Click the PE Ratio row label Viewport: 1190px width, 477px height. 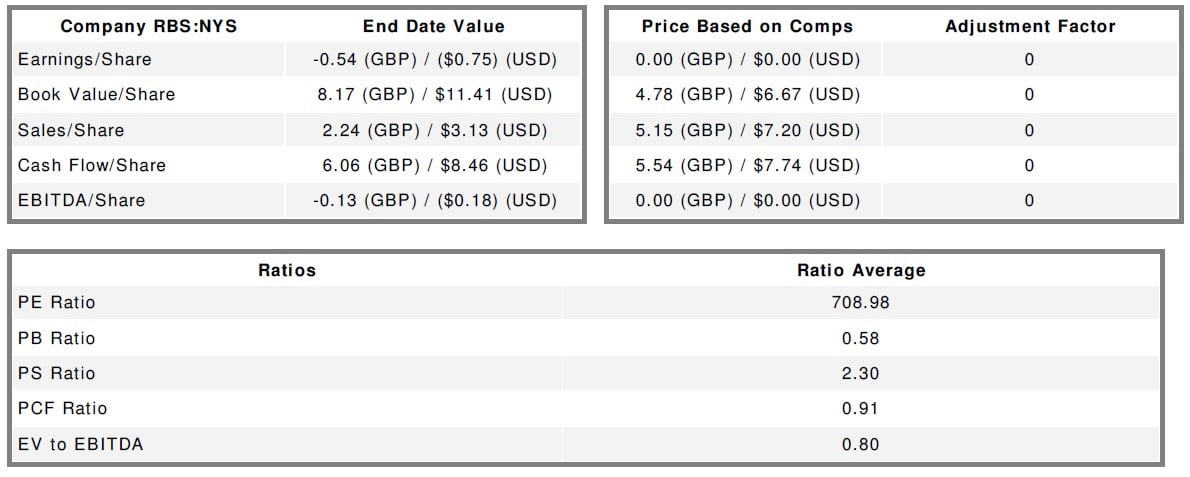point(57,302)
